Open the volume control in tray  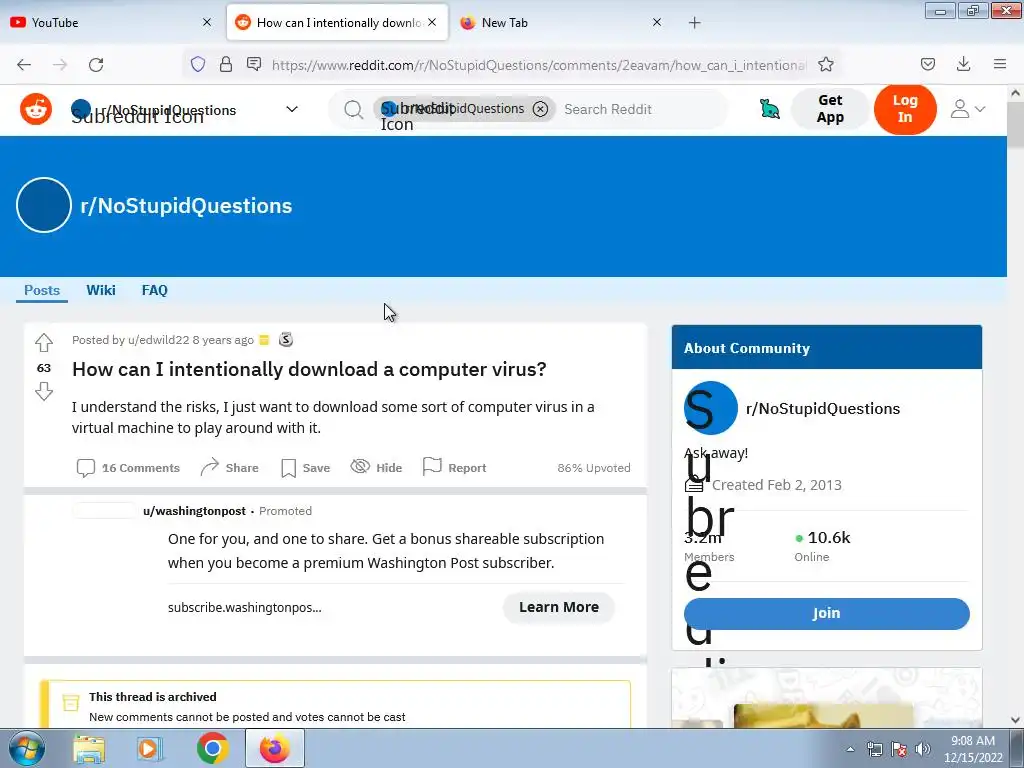pyautogui.click(x=923, y=749)
